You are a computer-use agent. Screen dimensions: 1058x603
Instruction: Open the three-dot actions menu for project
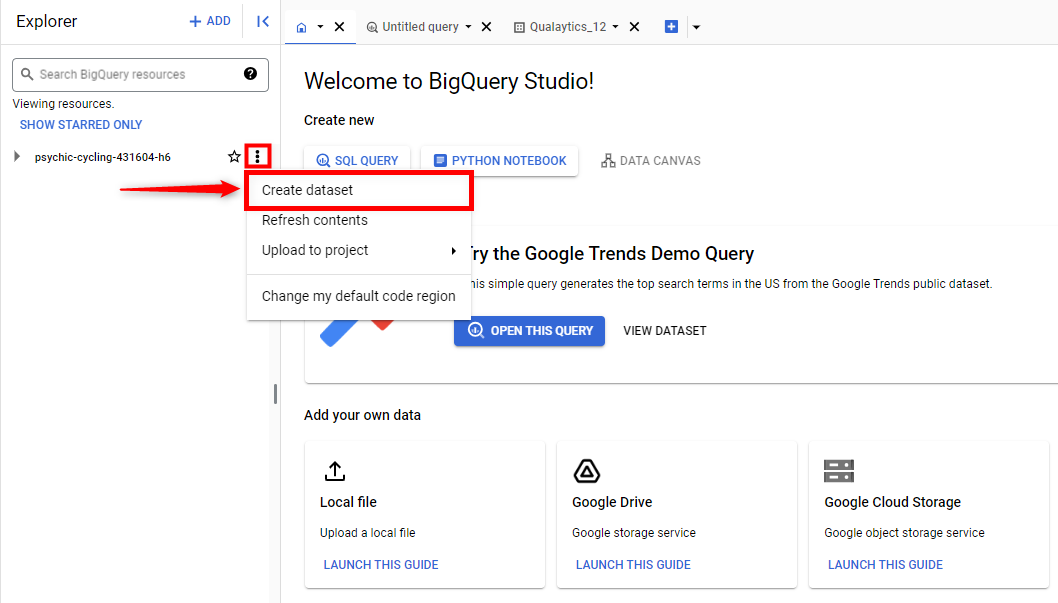point(258,157)
